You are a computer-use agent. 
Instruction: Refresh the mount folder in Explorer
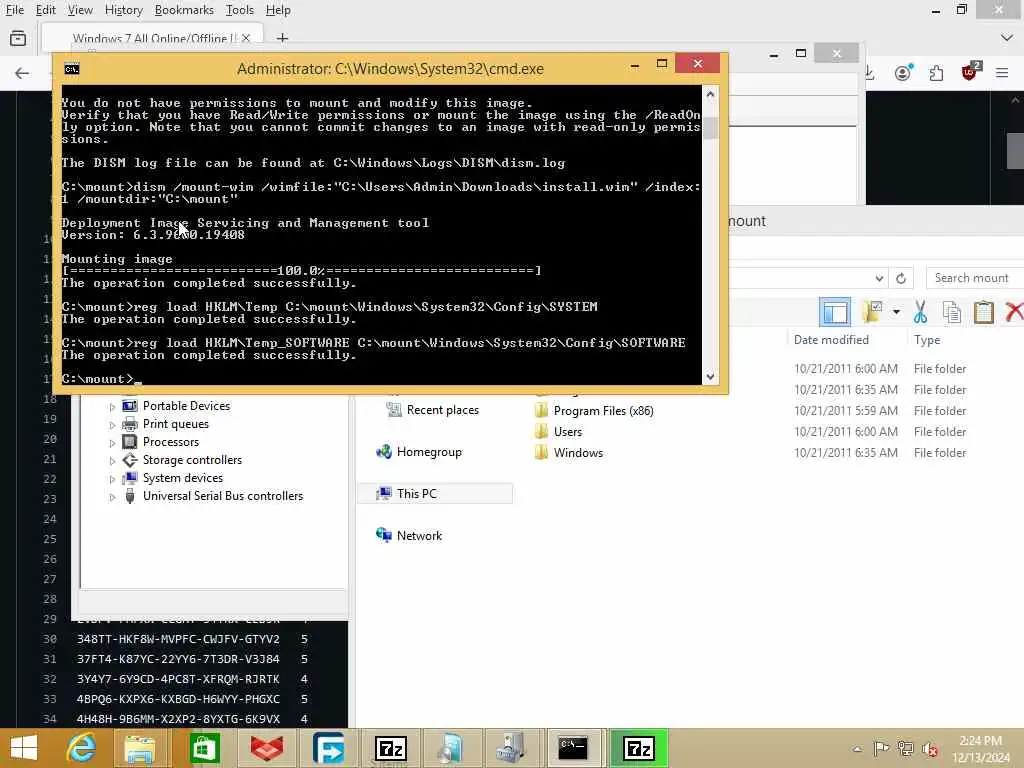(x=901, y=278)
